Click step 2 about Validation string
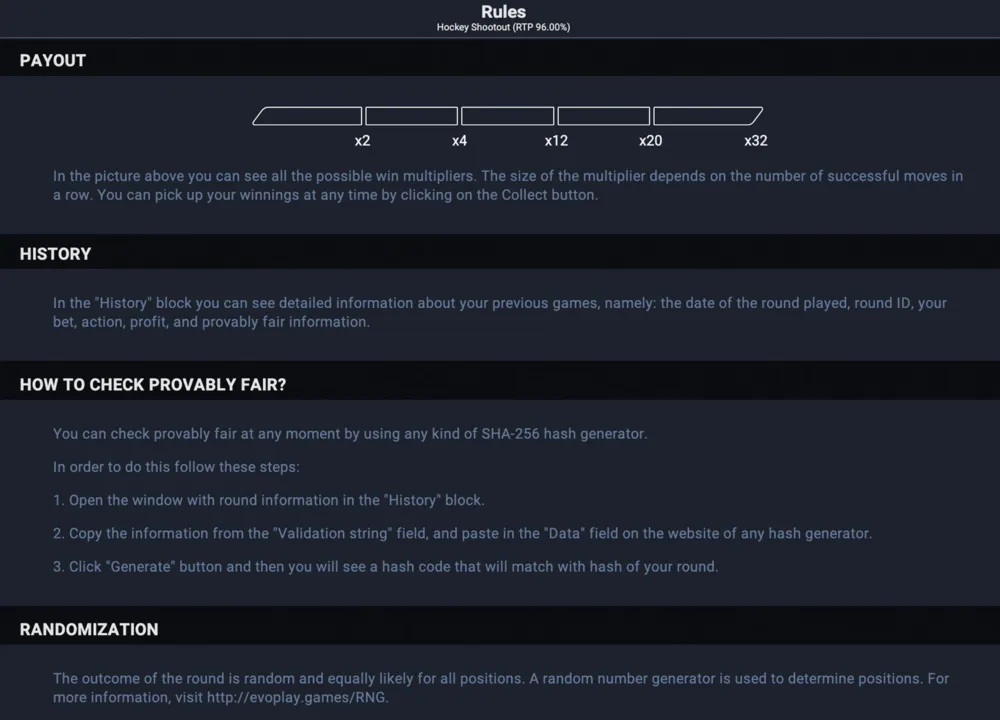Screen dimensions: 1000x720 pos(462,533)
